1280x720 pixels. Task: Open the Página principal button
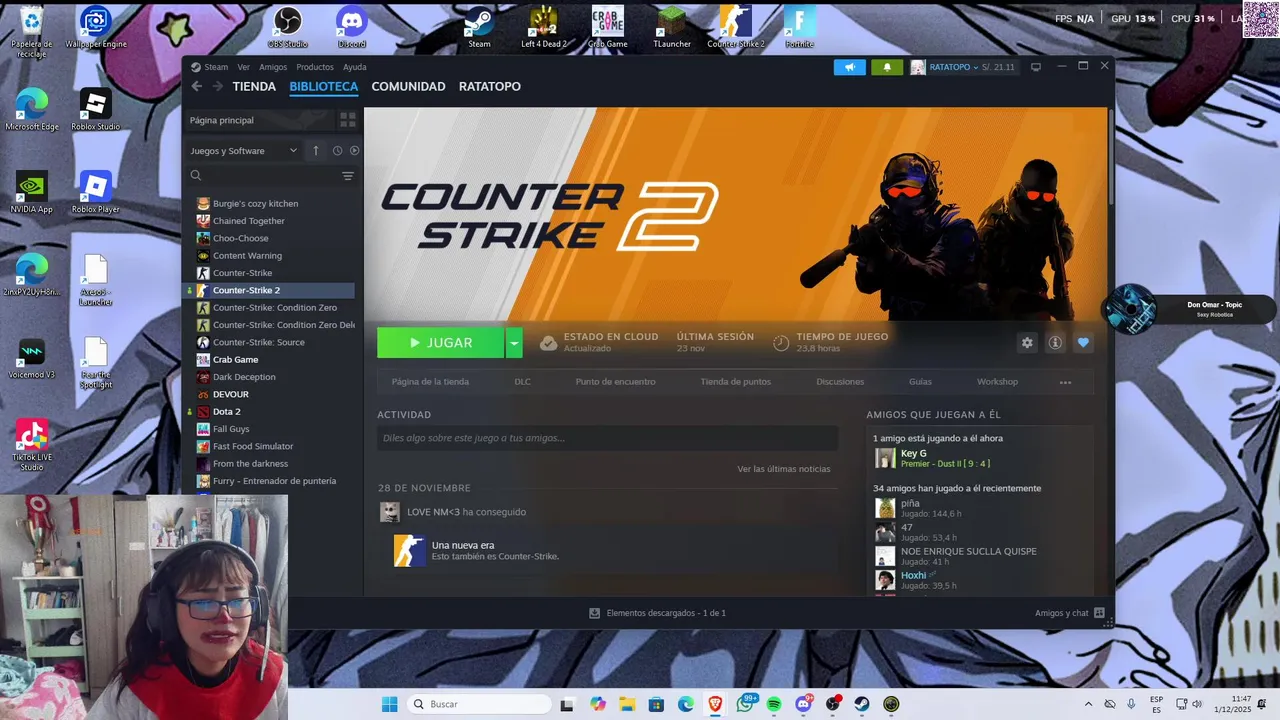[259, 120]
